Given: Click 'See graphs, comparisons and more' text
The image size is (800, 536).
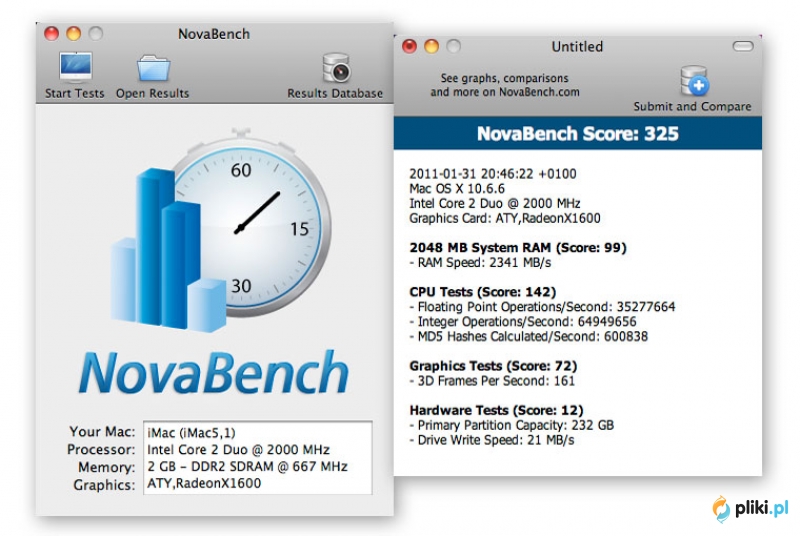Looking at the screenshot, I should (x=505, y=85).
